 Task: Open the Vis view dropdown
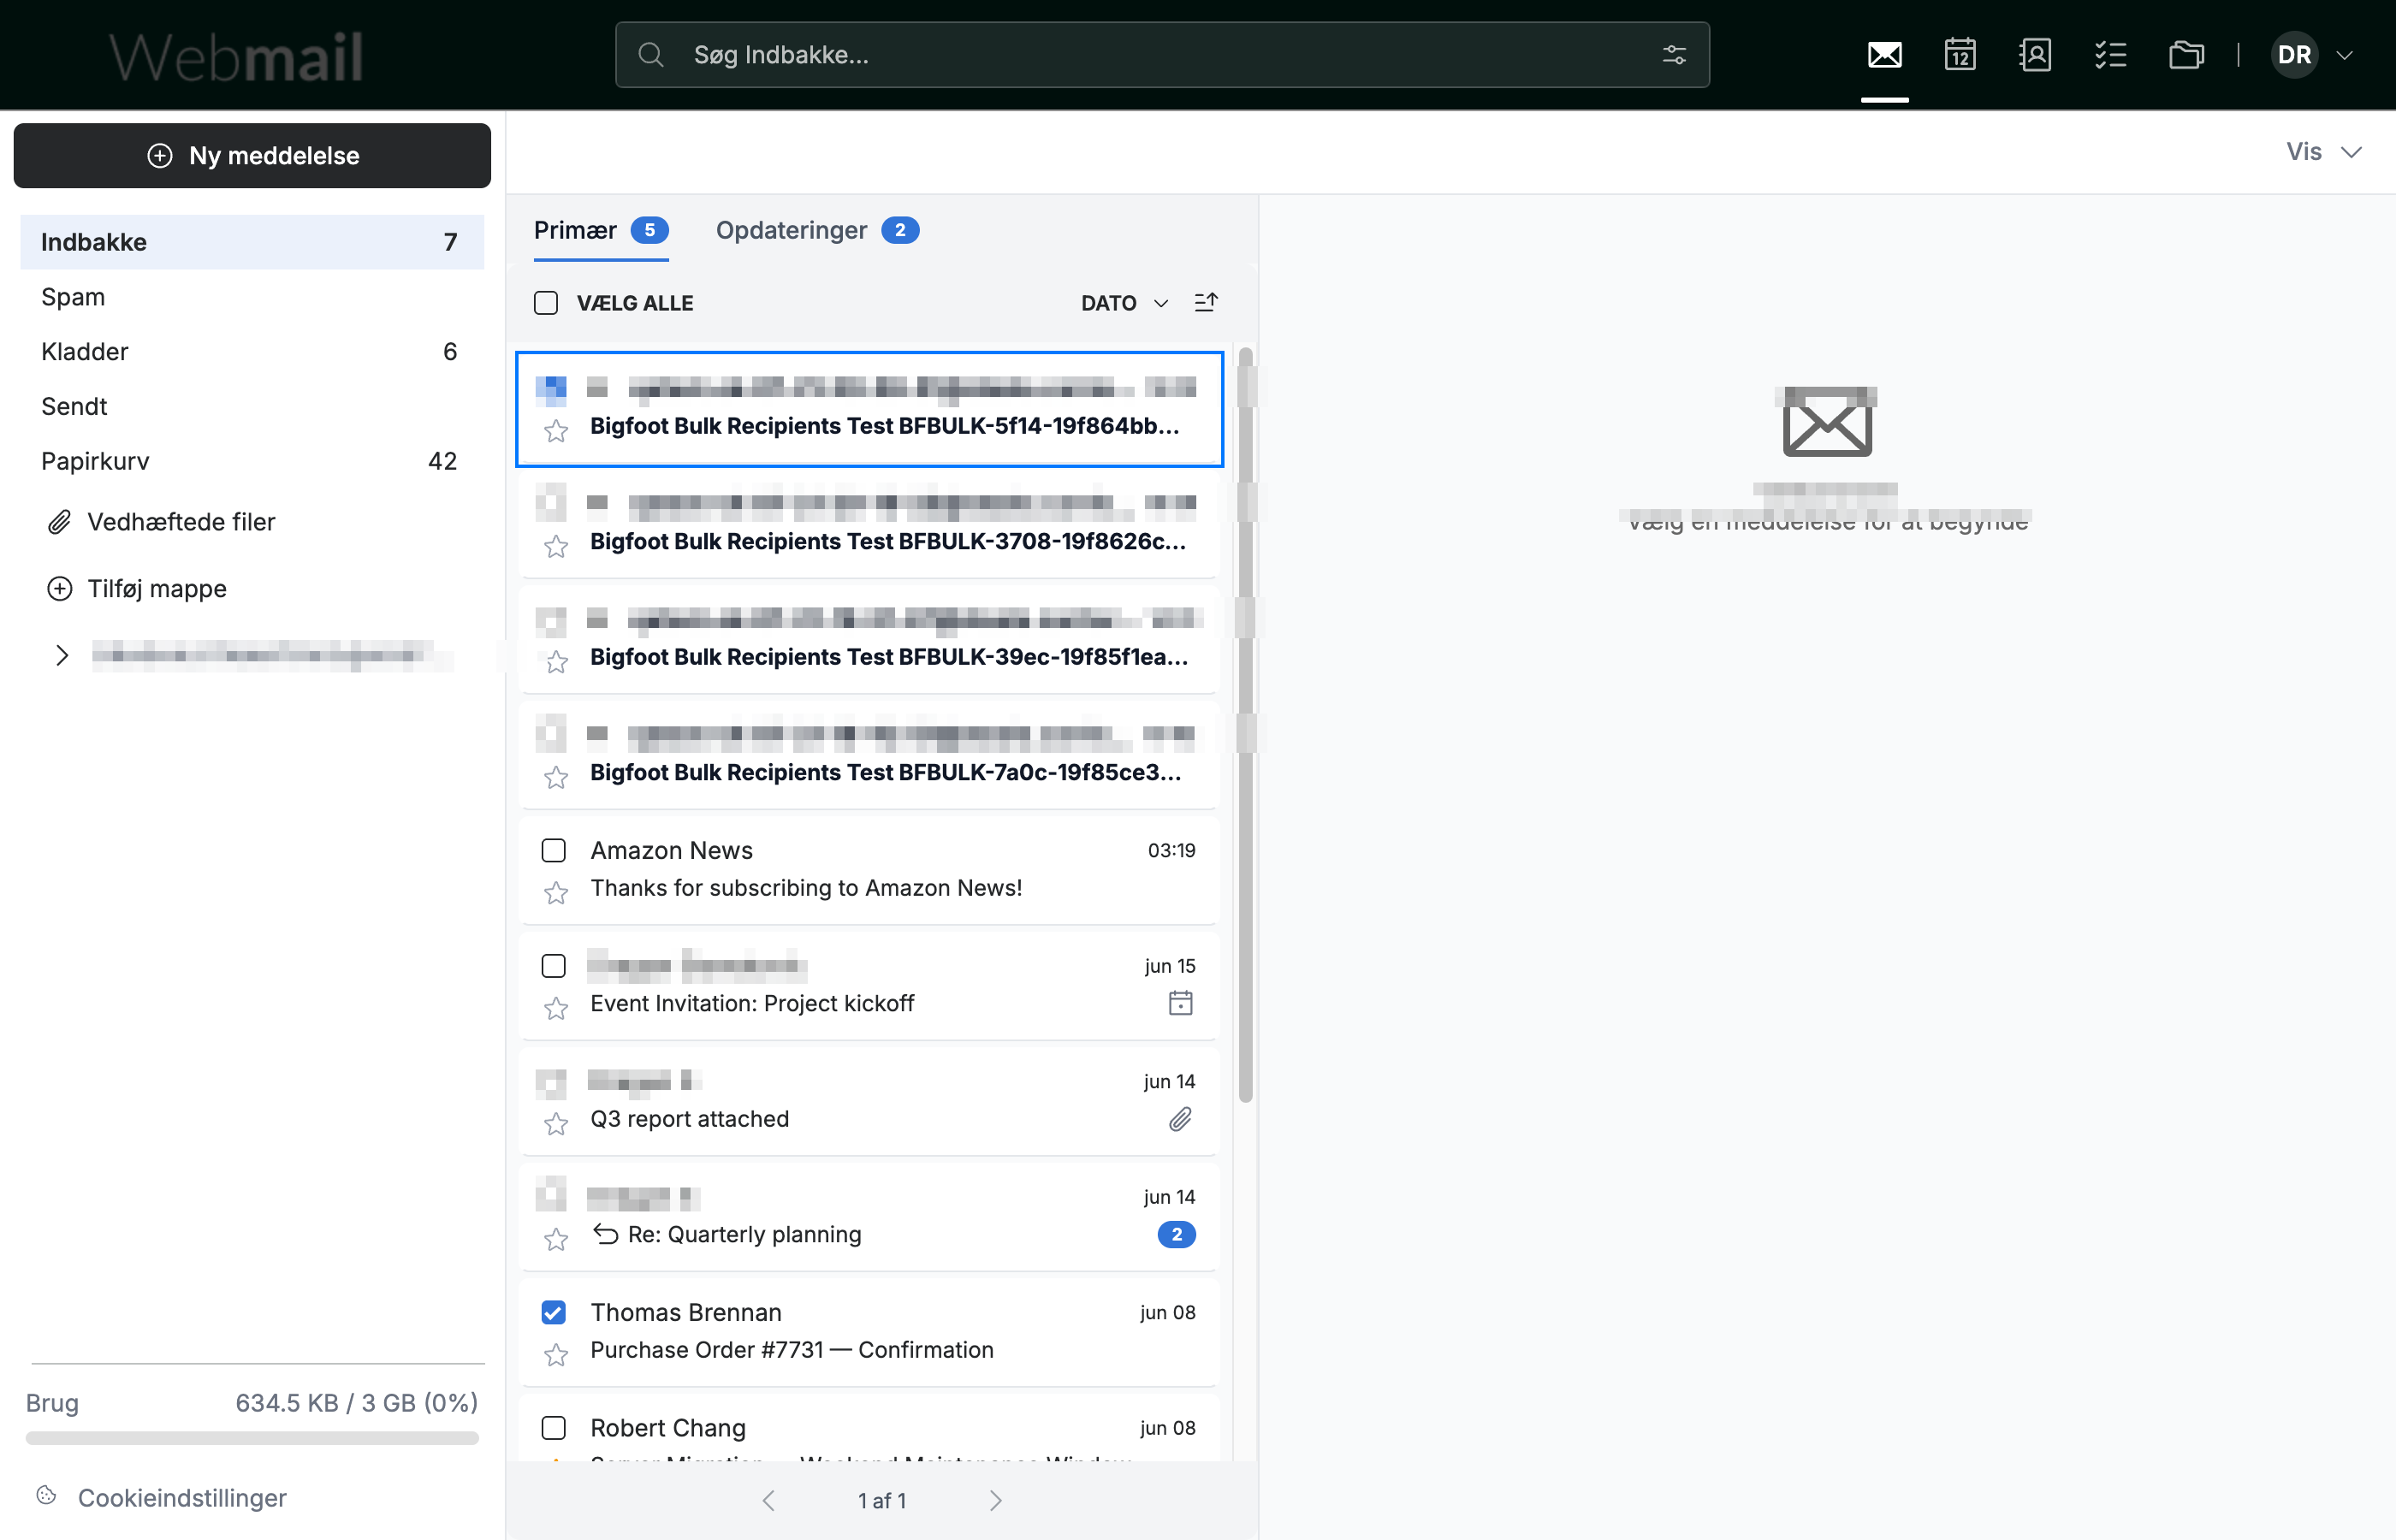pos(2323,152)
